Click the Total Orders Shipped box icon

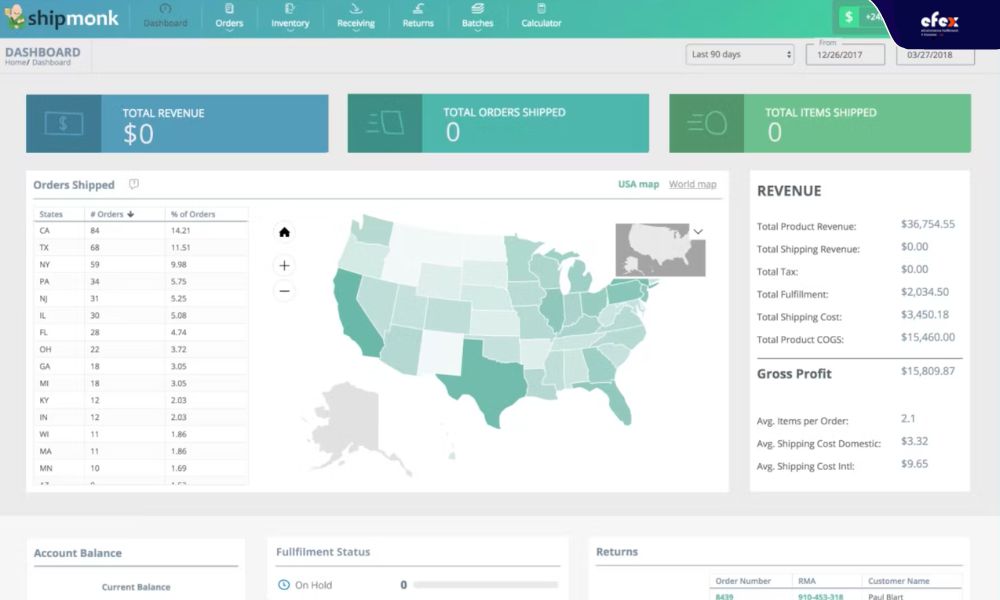pyautogui.click(x=385, y=123)
